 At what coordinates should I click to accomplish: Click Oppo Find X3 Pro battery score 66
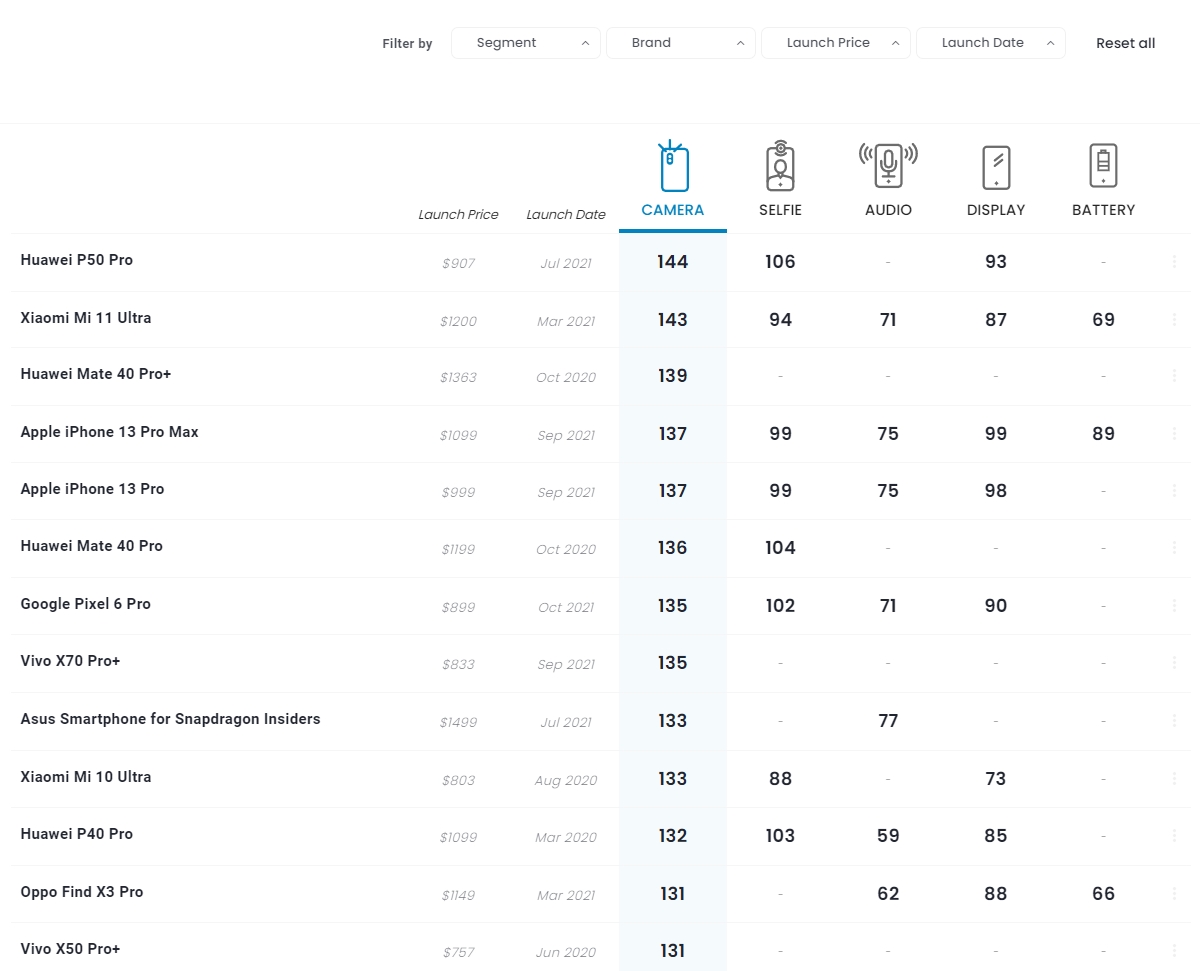tap(1103, 894)
